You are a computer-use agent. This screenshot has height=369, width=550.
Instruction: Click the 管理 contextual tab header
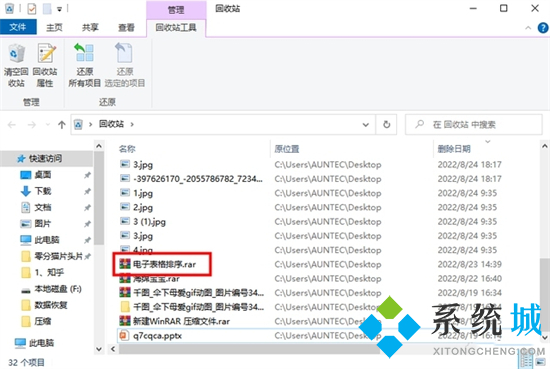pos(176,10)
